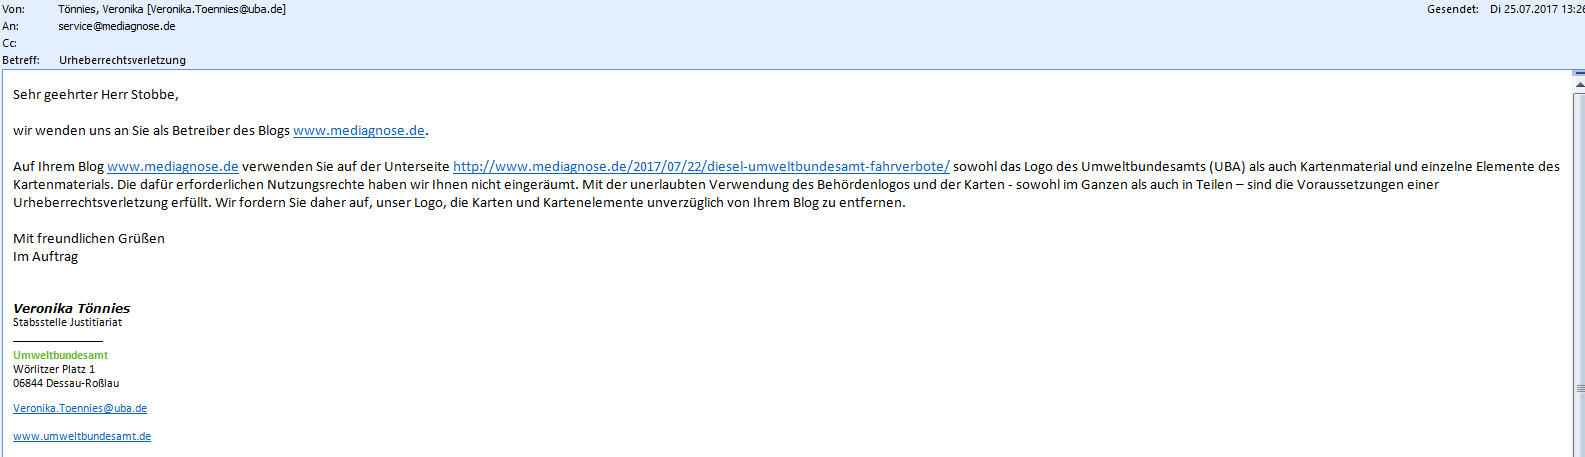This screenshot has width=1585, height=457.
Task: Select the recipient address service@mediagnose.de
Action: pyautogui.click(x=116, y=26)
